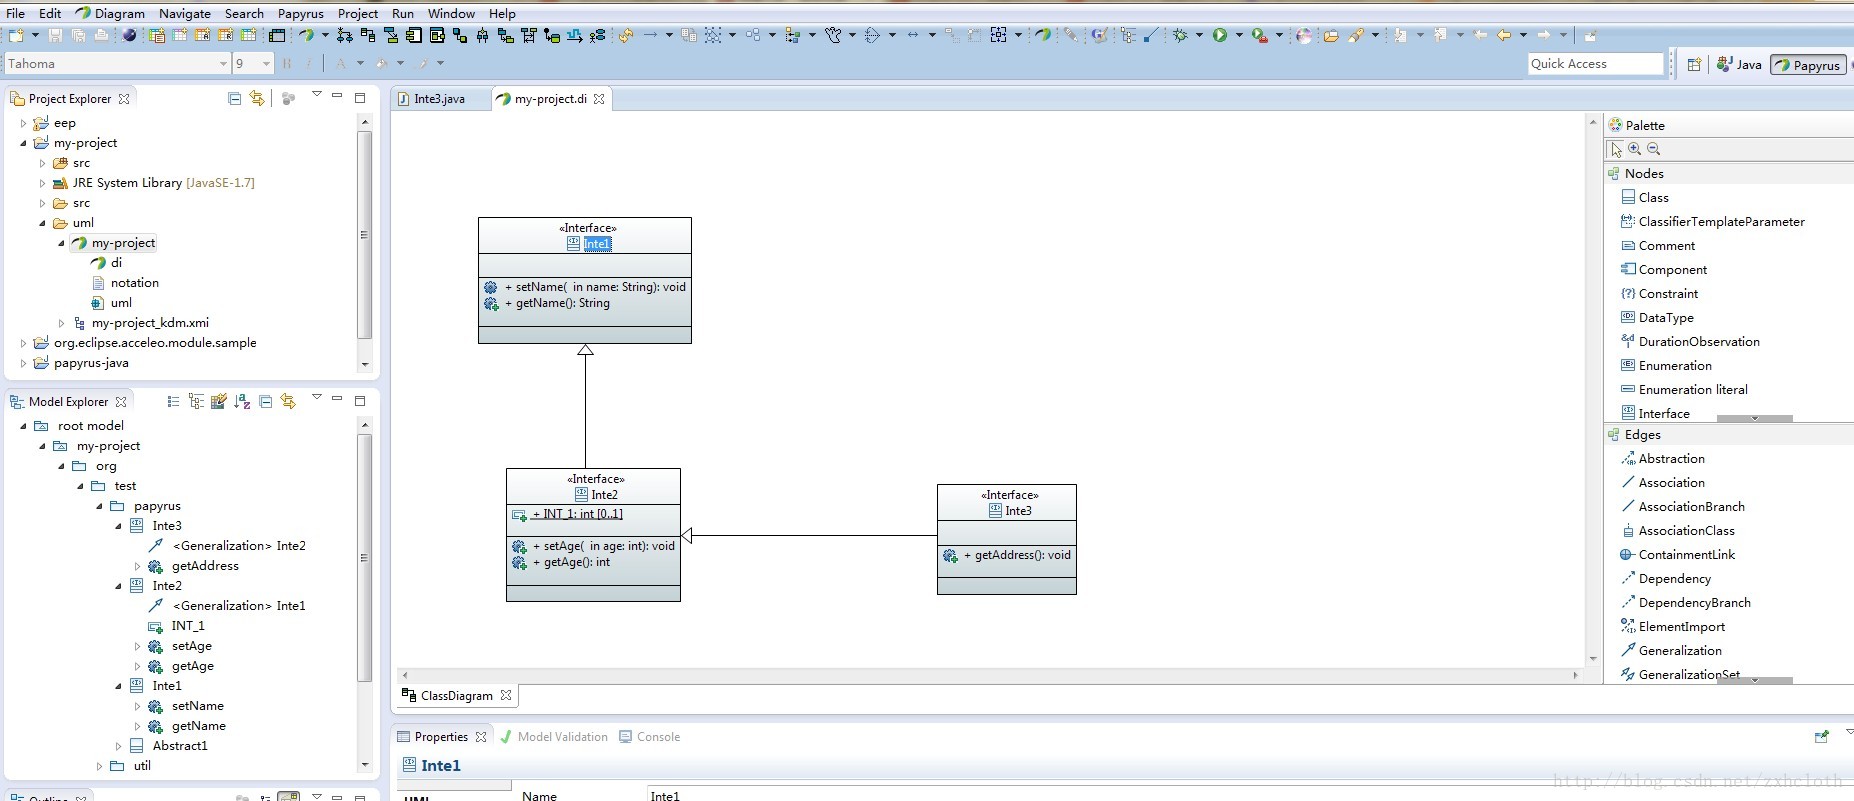The height and width of the screenshot is (801, 1854).
Task: Switch to Inte3.java editor tab
Action: 432,99
